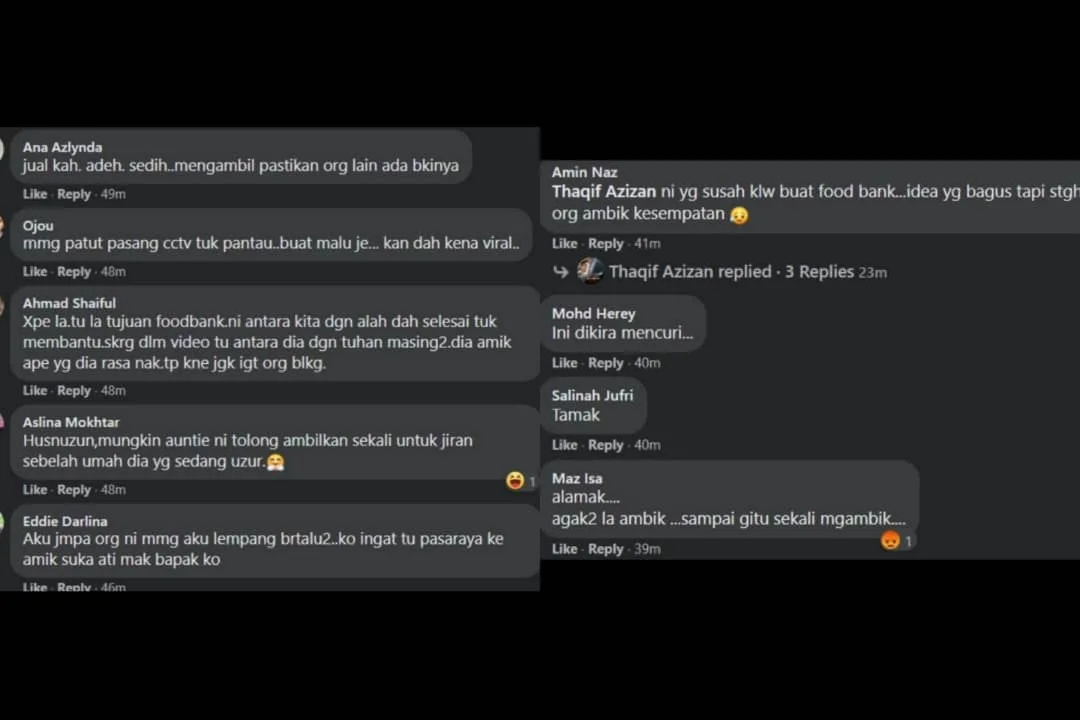The height and width of the screenshot is (720, 1080).
Task: Reply to Amin Naz's comment
Action: pyautogui.click(x=605, y=243)
